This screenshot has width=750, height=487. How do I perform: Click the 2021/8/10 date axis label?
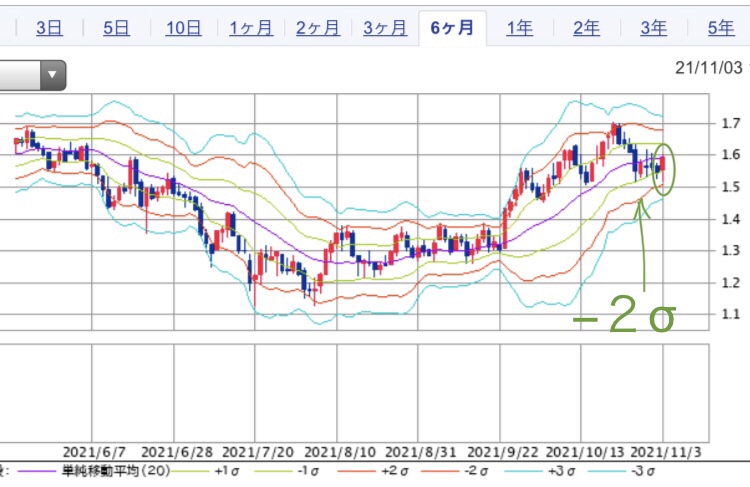pyautogui.click(x=340, y=452)
